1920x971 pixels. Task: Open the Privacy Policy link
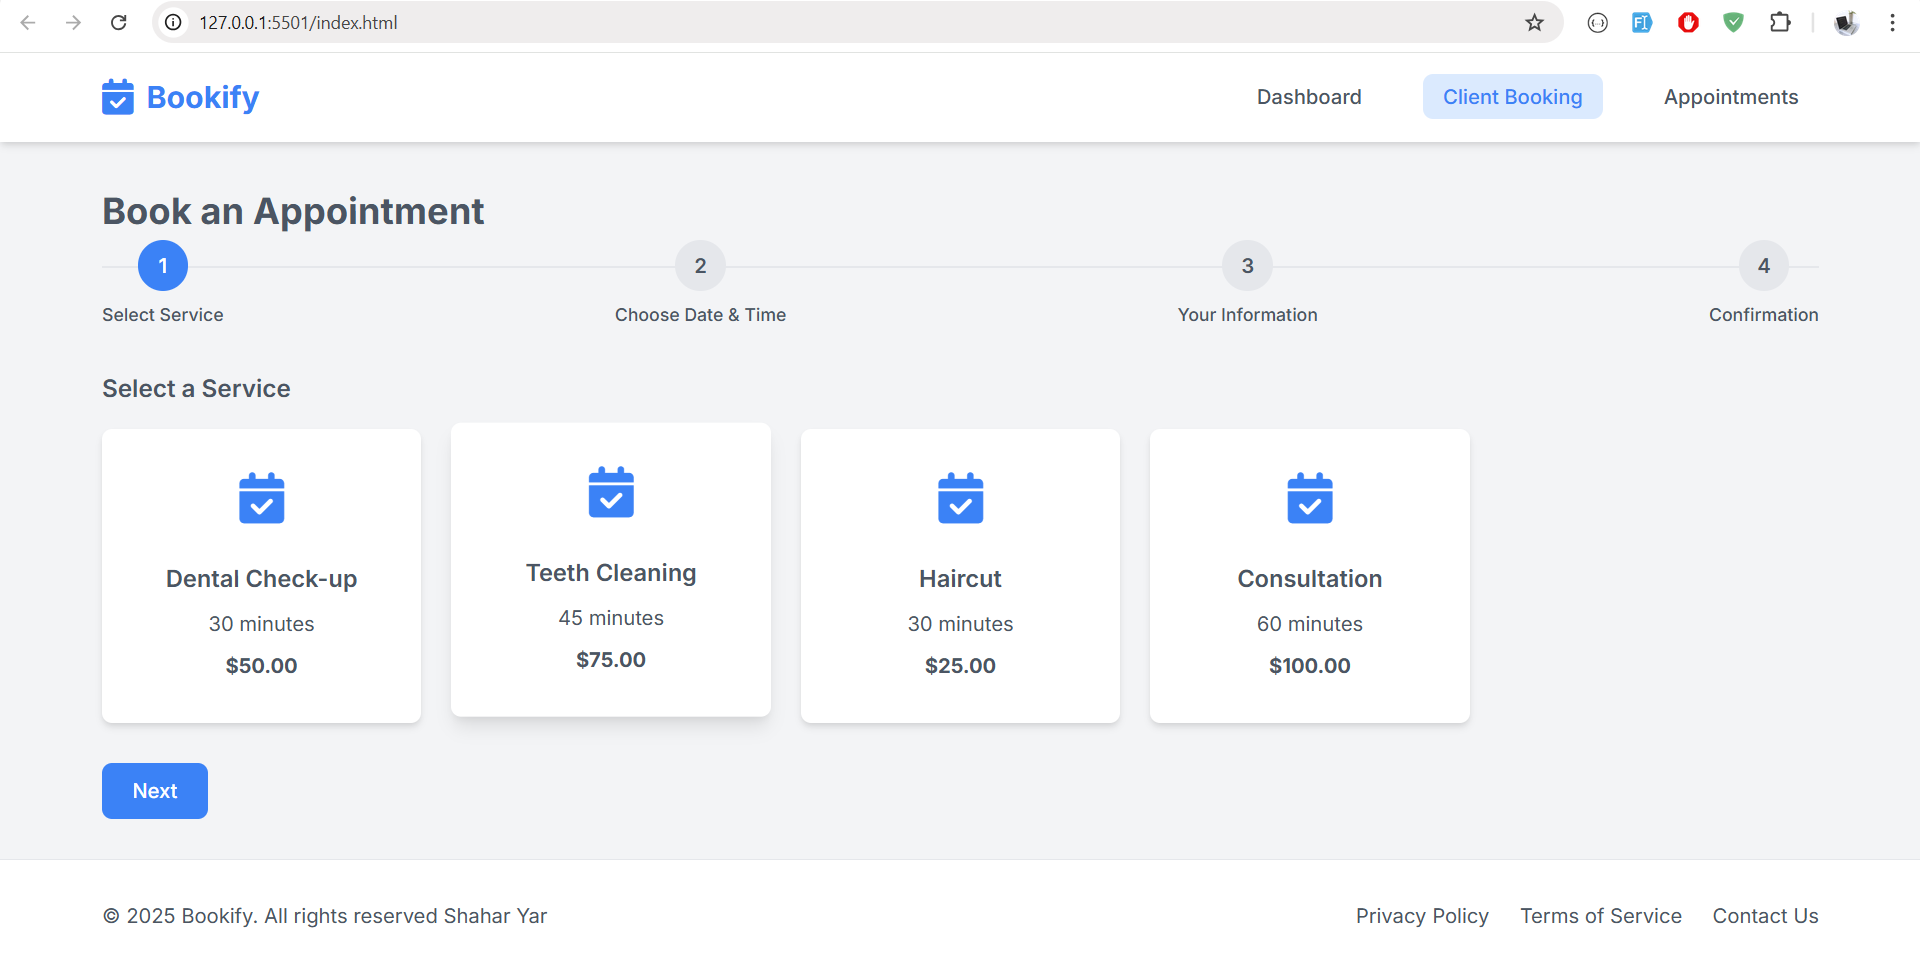(1421, 916)
